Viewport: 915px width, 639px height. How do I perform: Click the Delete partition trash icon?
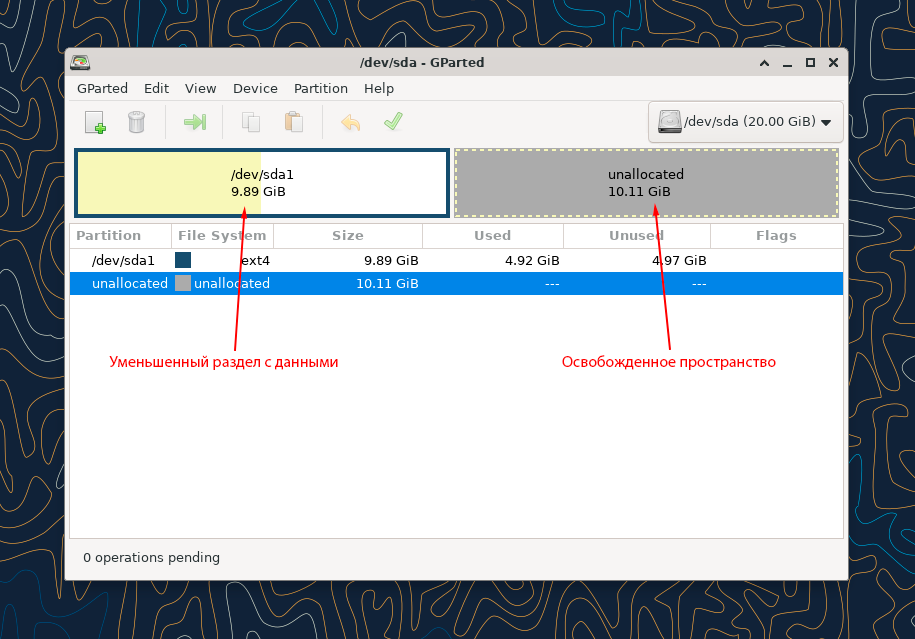tap(137, 123)
